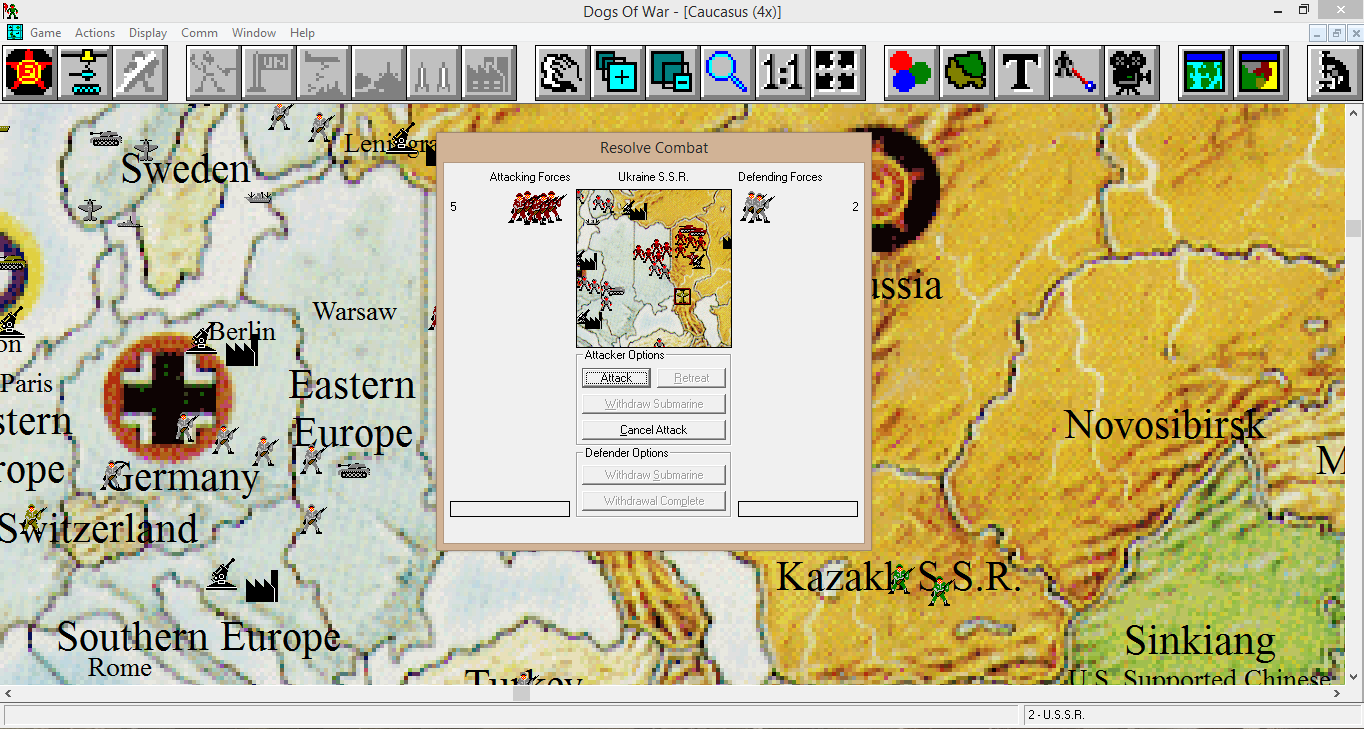Click the Warsaw city label
The image size is (1364, 729).
(x=355, y=311)
